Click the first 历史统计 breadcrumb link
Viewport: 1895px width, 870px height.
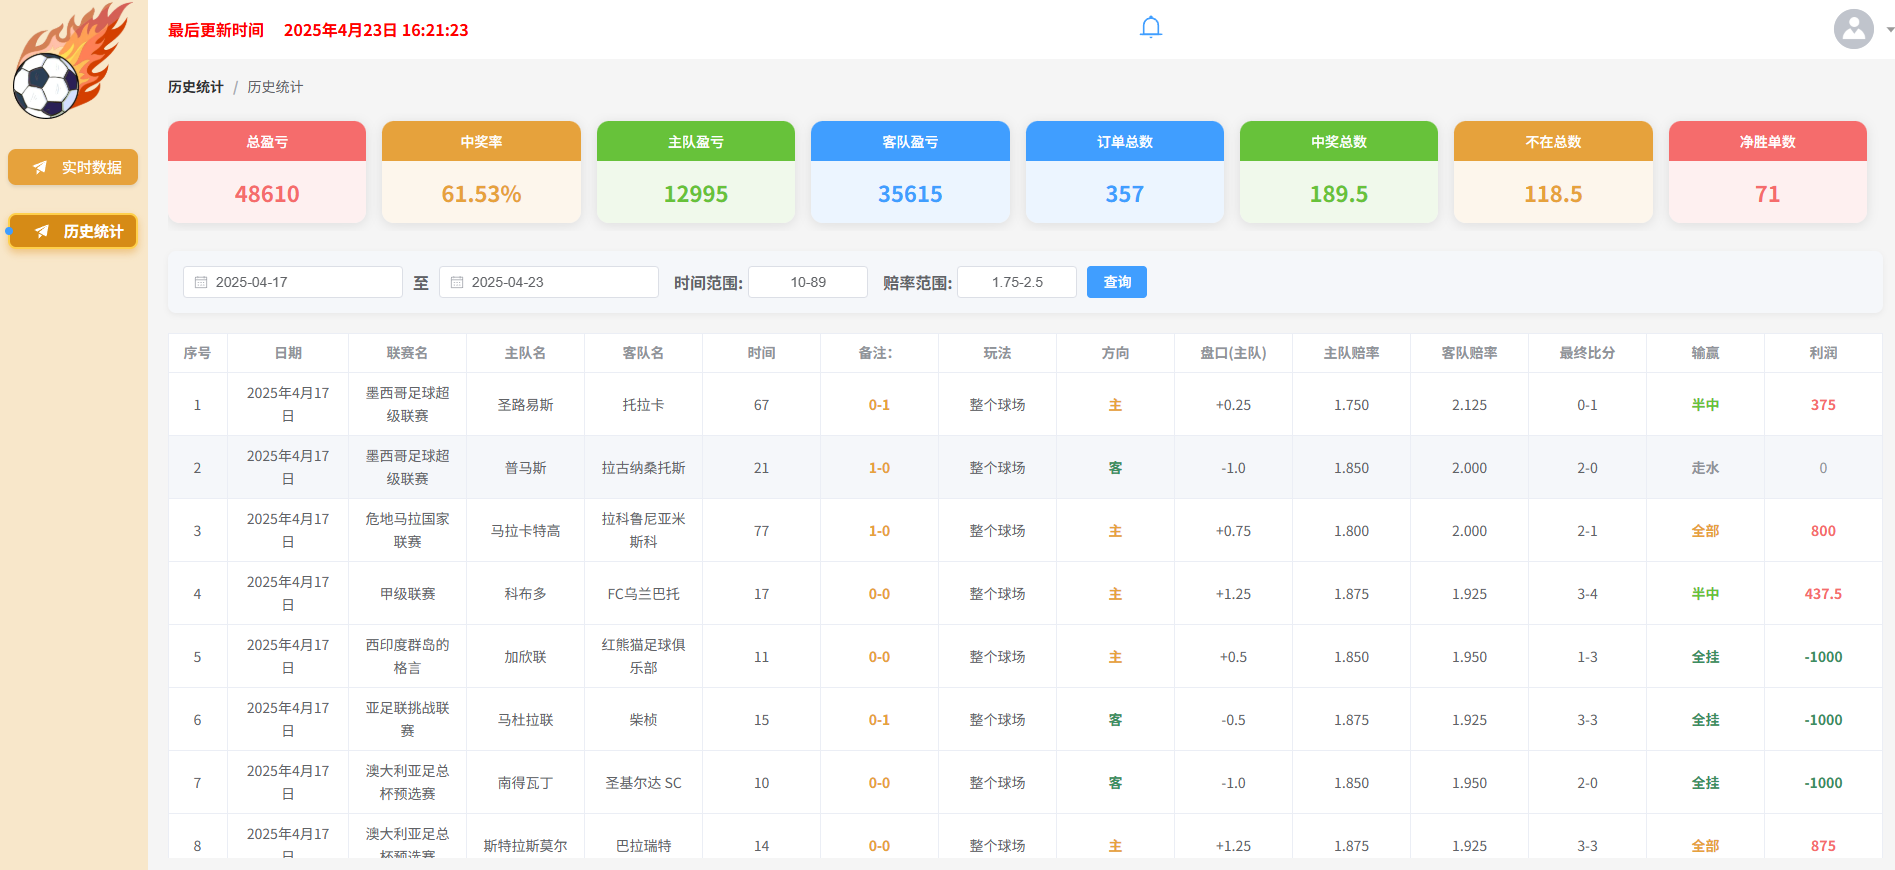tap(195, 87)
